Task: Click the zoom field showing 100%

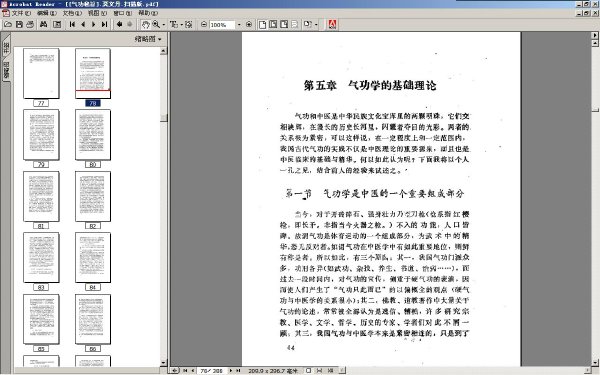Action: 222,24
